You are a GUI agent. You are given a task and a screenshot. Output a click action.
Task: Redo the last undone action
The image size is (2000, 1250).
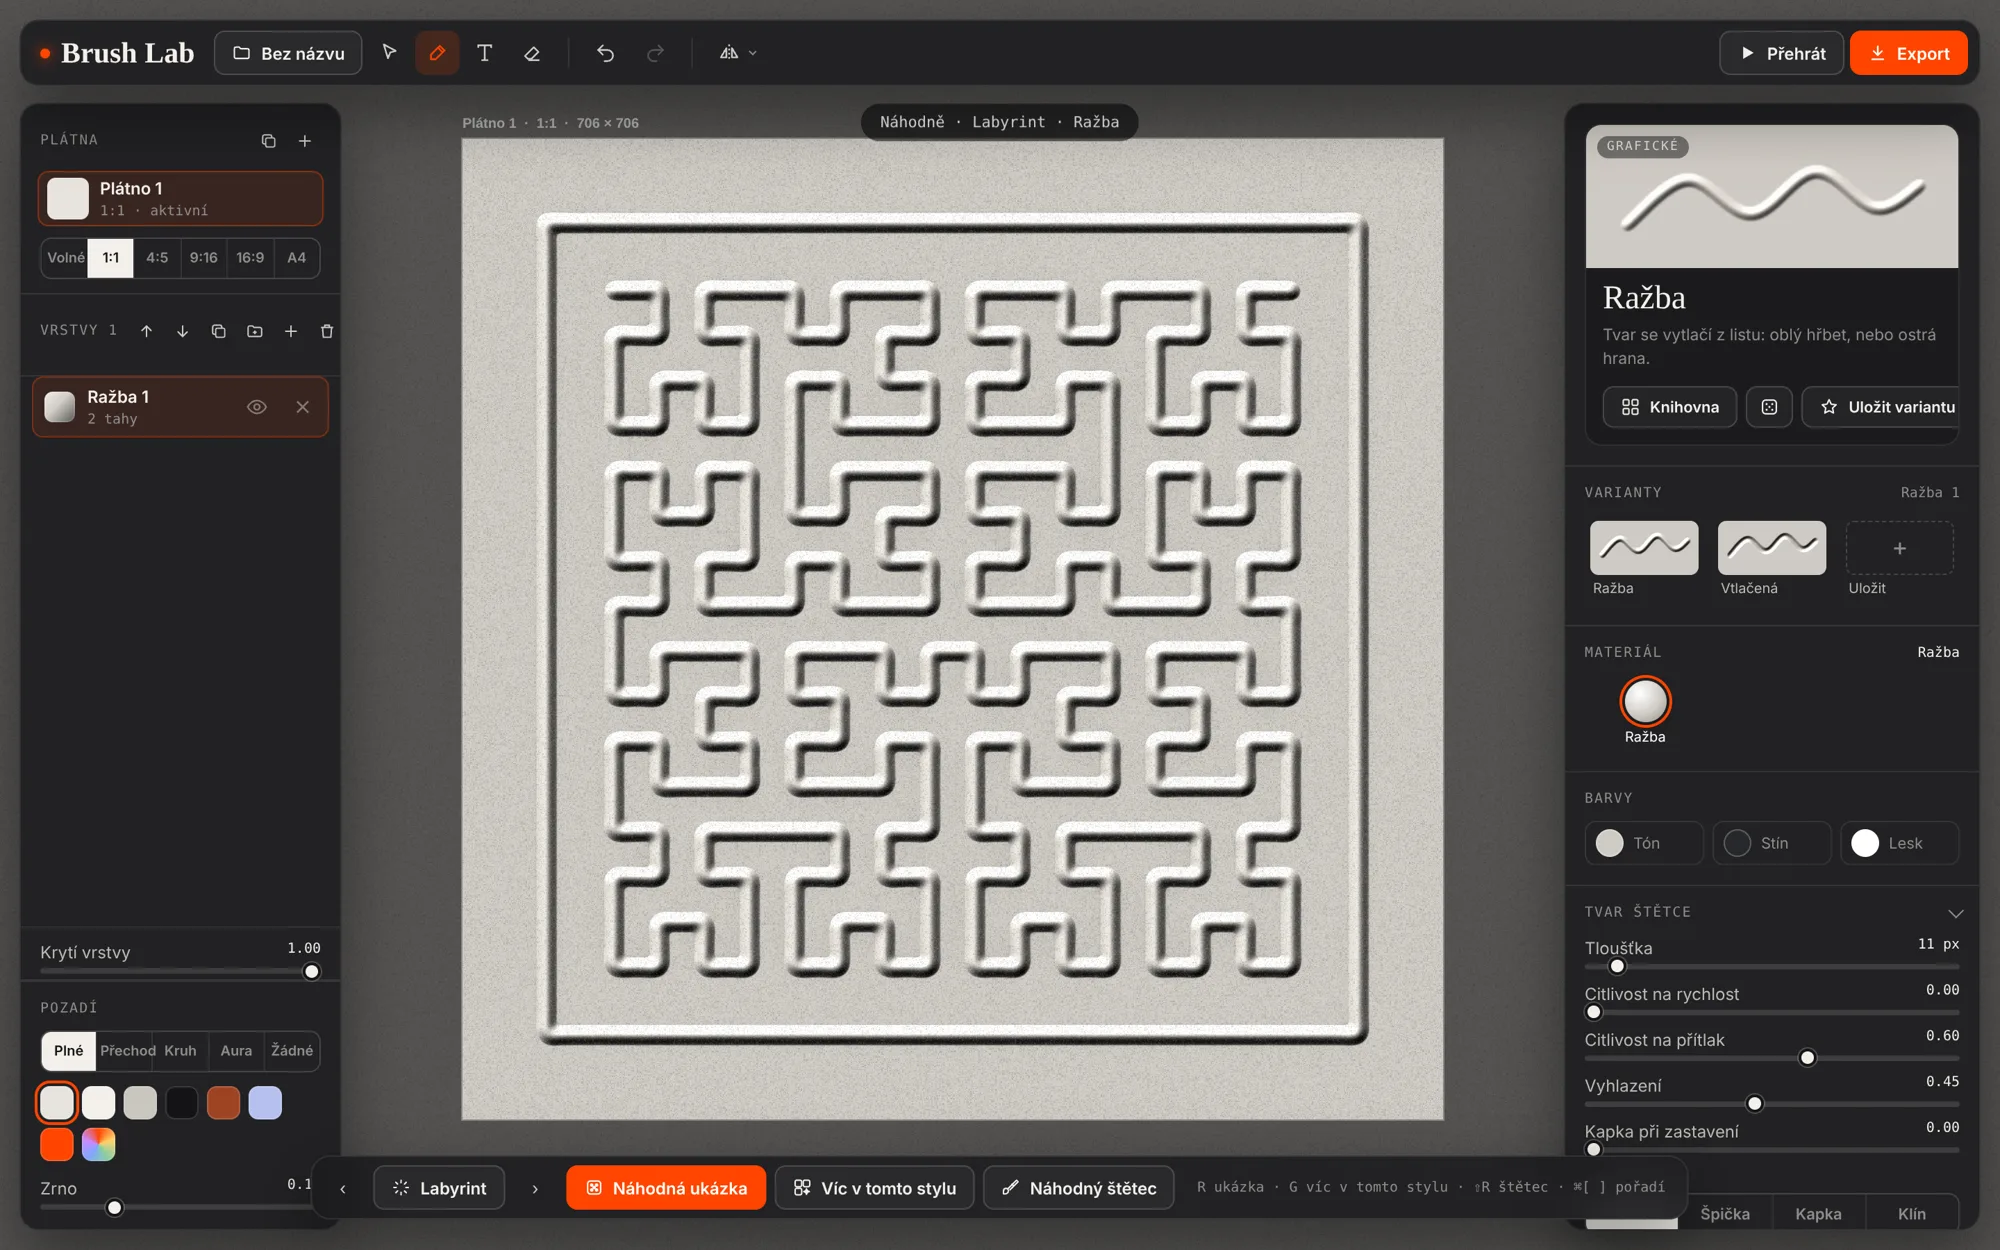click(655, 53)
